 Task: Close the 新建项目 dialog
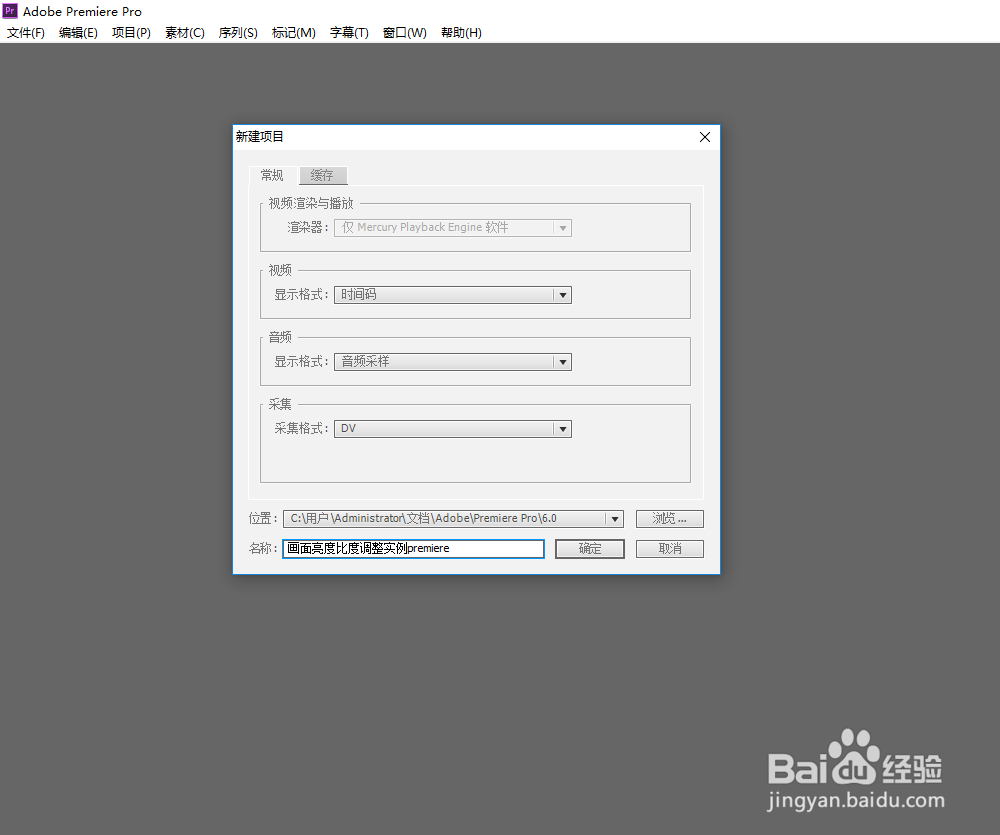[x=705, y=137]
